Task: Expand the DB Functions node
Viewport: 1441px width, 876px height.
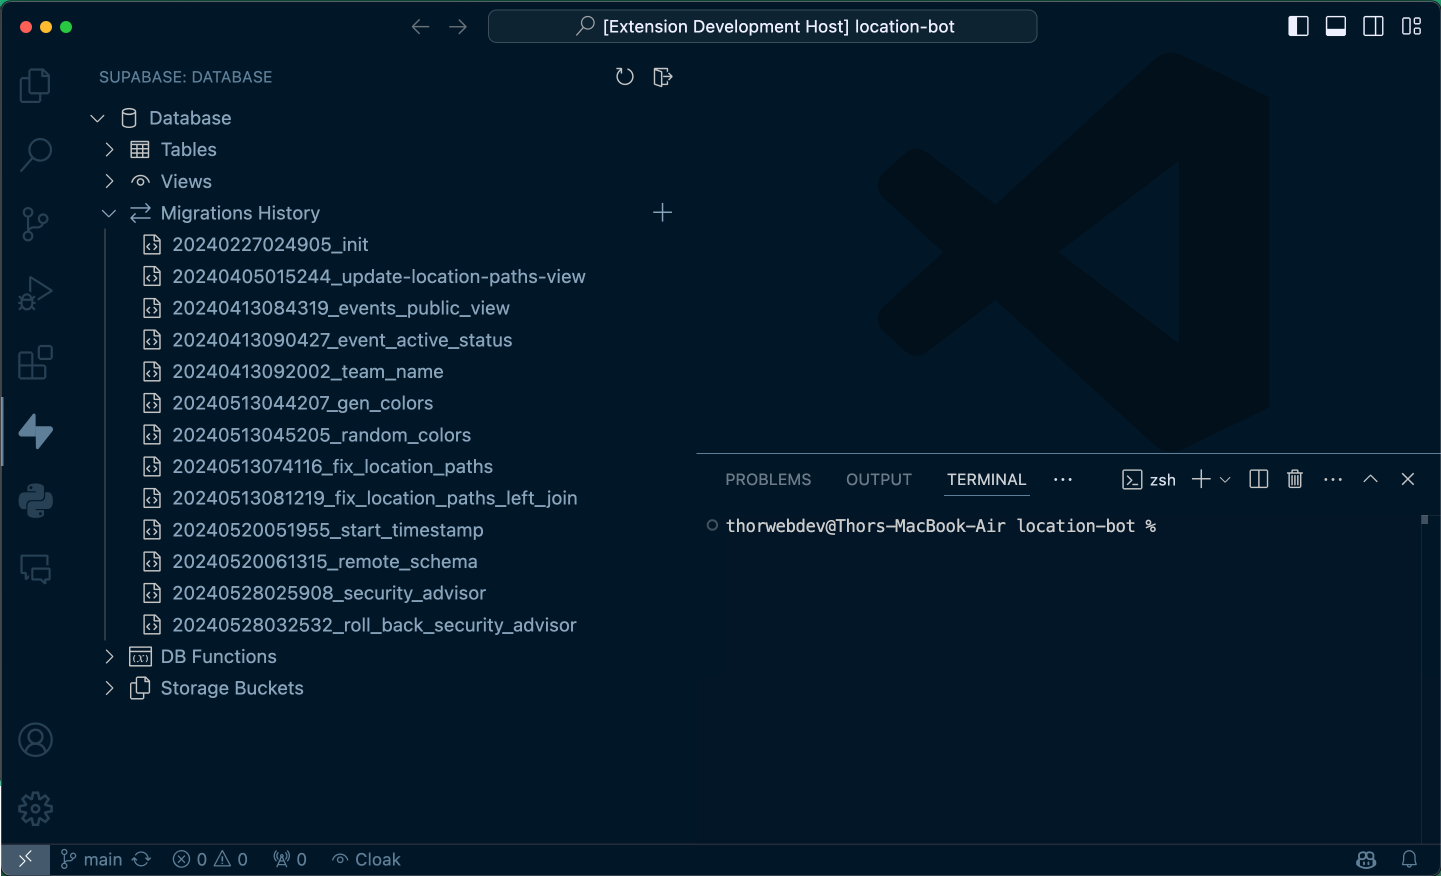Action: [x=109, y=657]
